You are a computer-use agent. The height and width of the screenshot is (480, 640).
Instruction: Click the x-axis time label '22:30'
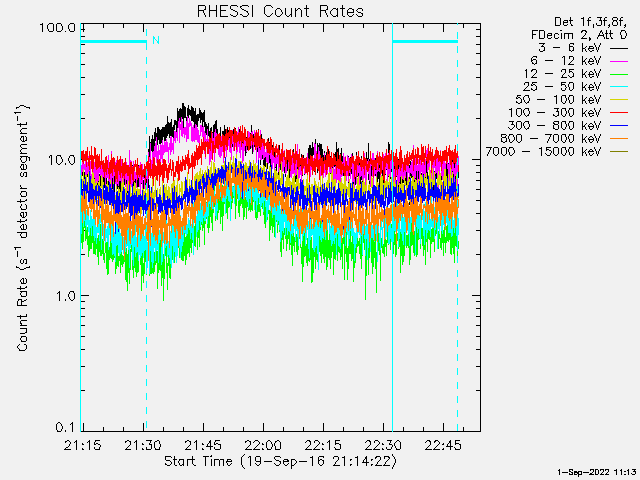tap(383, 445)
